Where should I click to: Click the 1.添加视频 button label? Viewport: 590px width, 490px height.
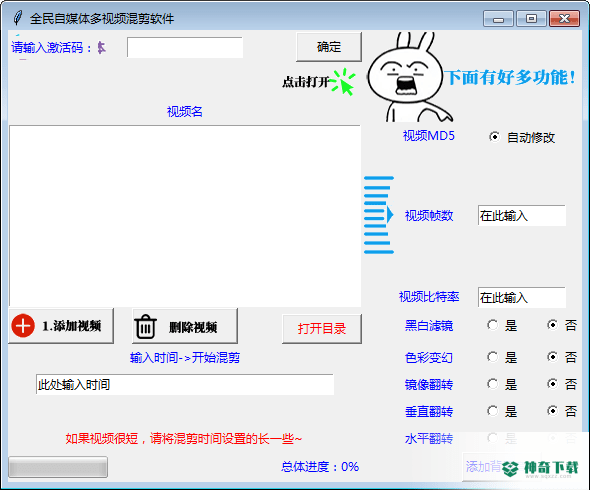[72, 326]
